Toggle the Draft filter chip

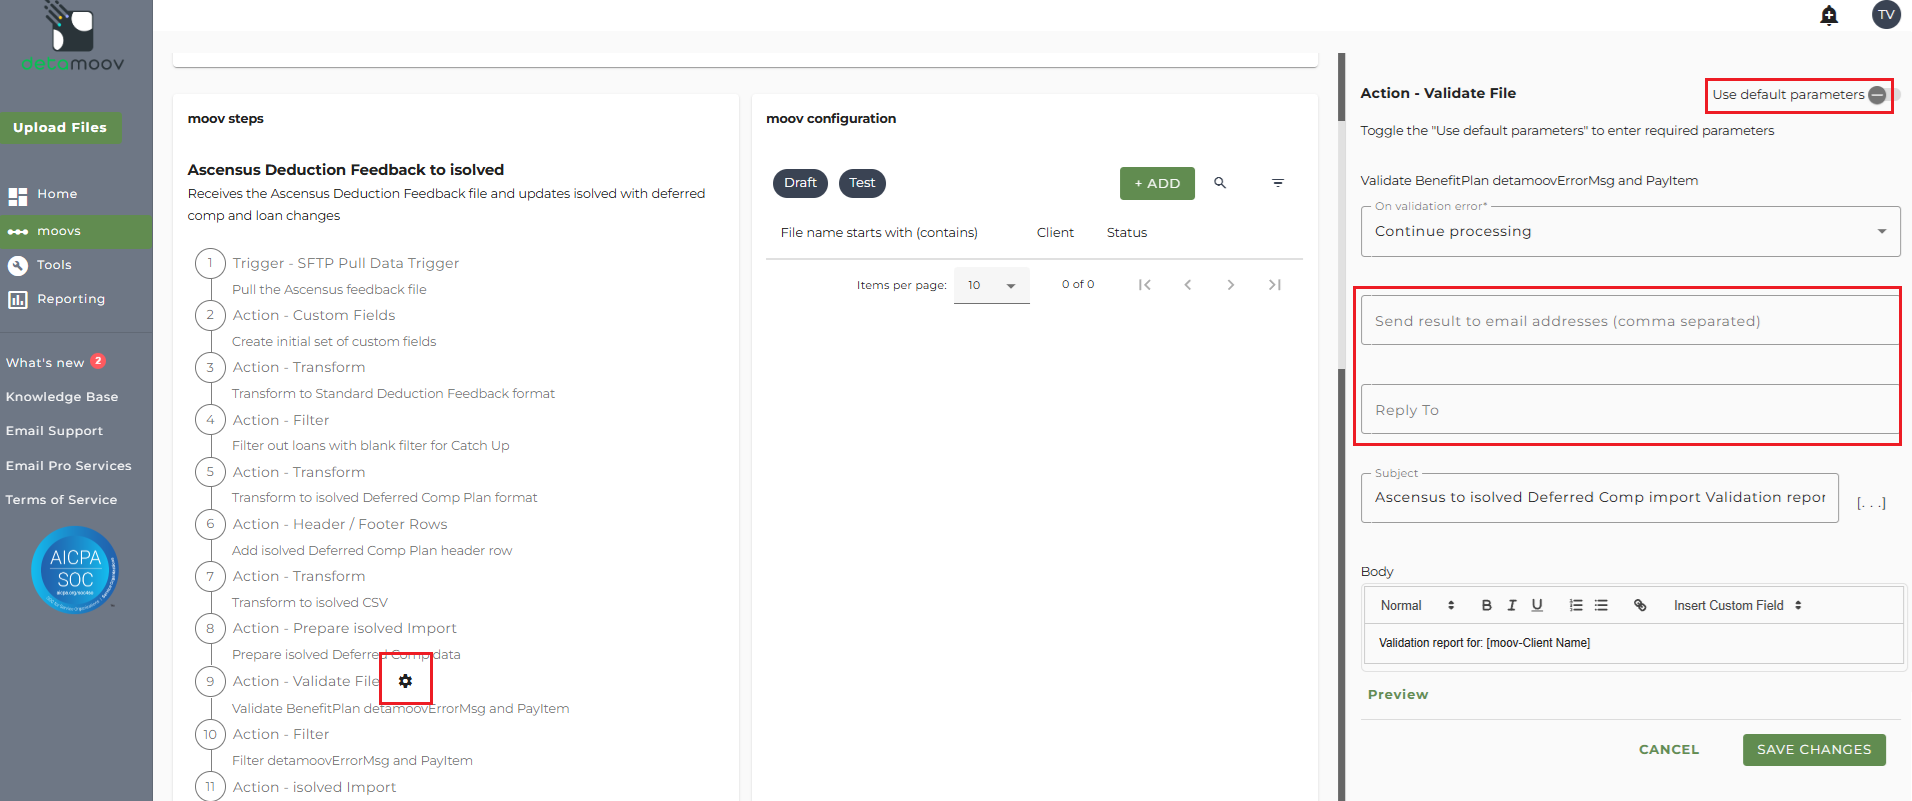click(800, 183)
